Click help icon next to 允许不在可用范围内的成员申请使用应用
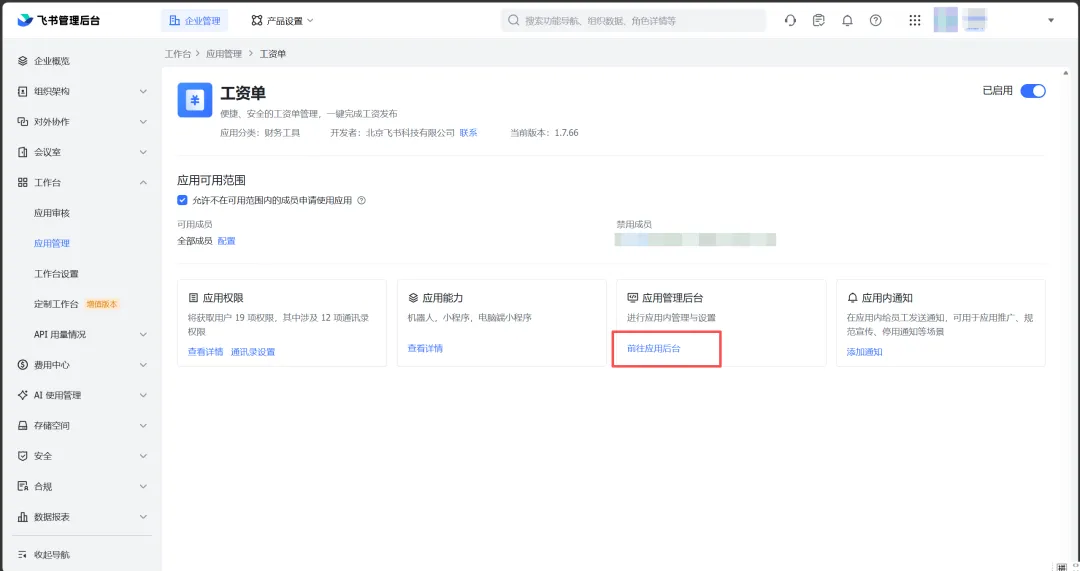This screenshot has height=571, width=1080. click(x=362, y=200)
